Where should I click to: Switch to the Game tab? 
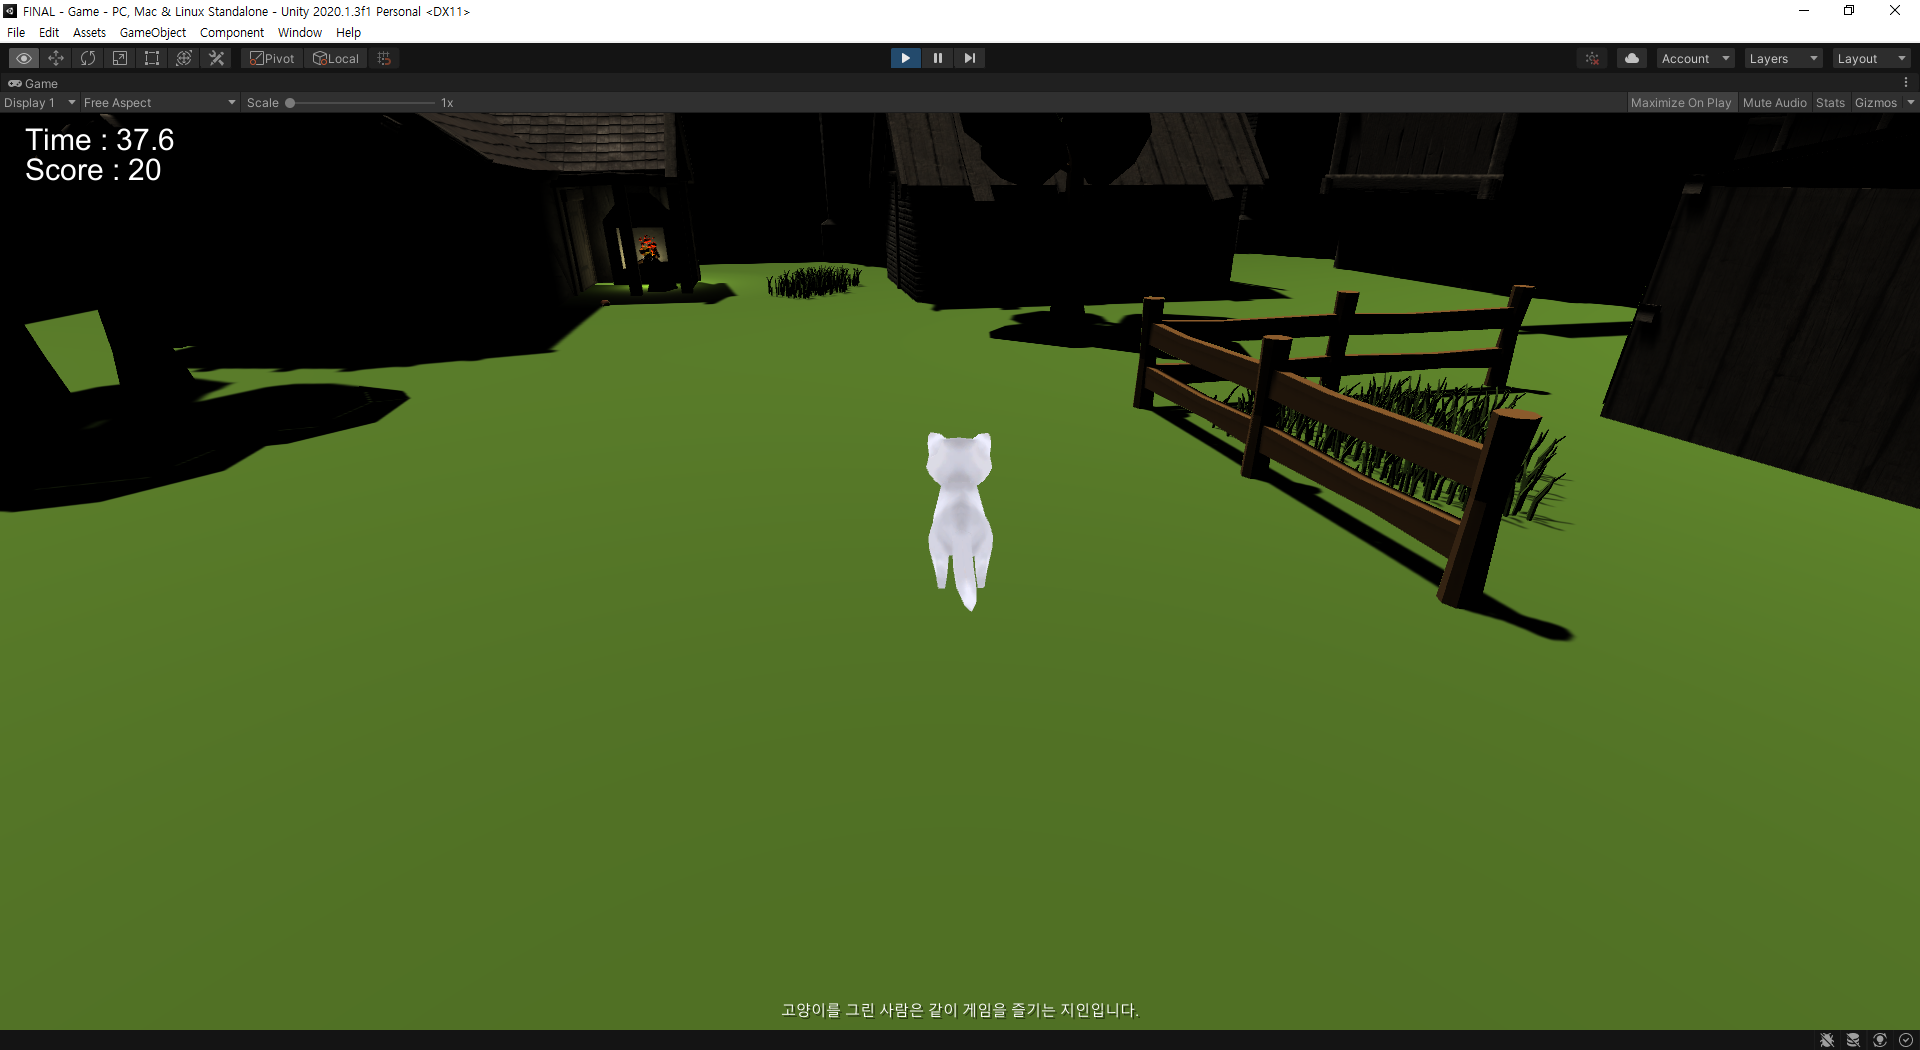tap(33, 83)
